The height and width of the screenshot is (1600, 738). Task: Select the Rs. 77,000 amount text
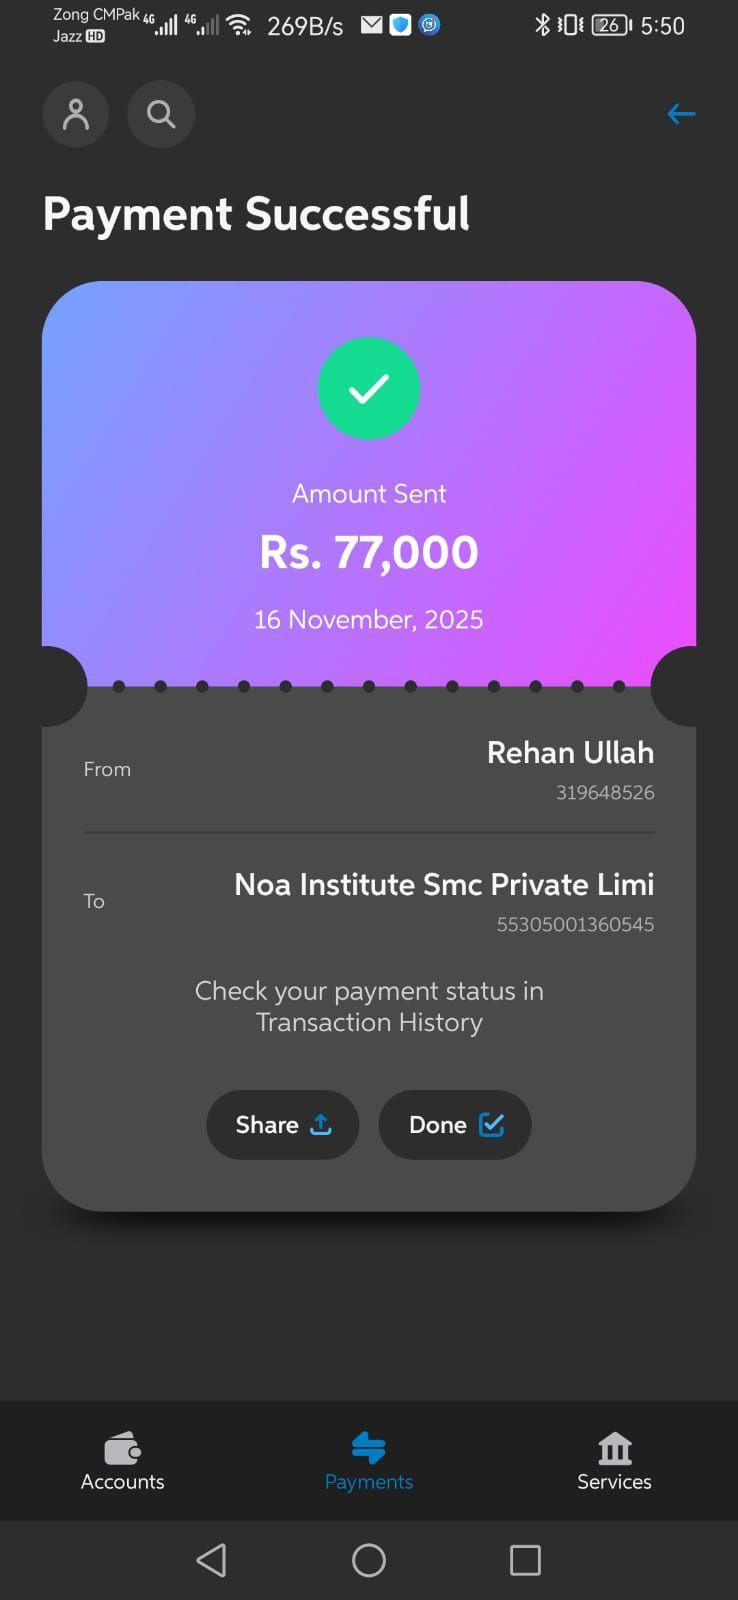[x=369, y=552]
